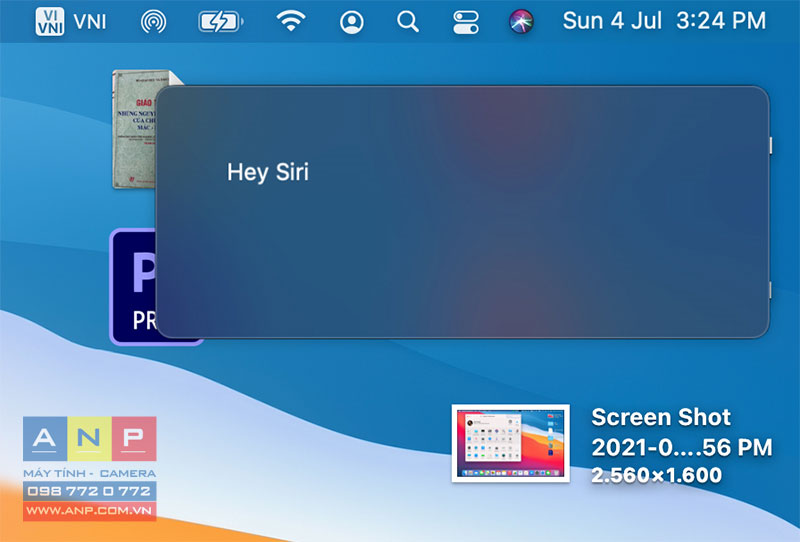Click the AirDrop status icon

[x=153, y=22]
